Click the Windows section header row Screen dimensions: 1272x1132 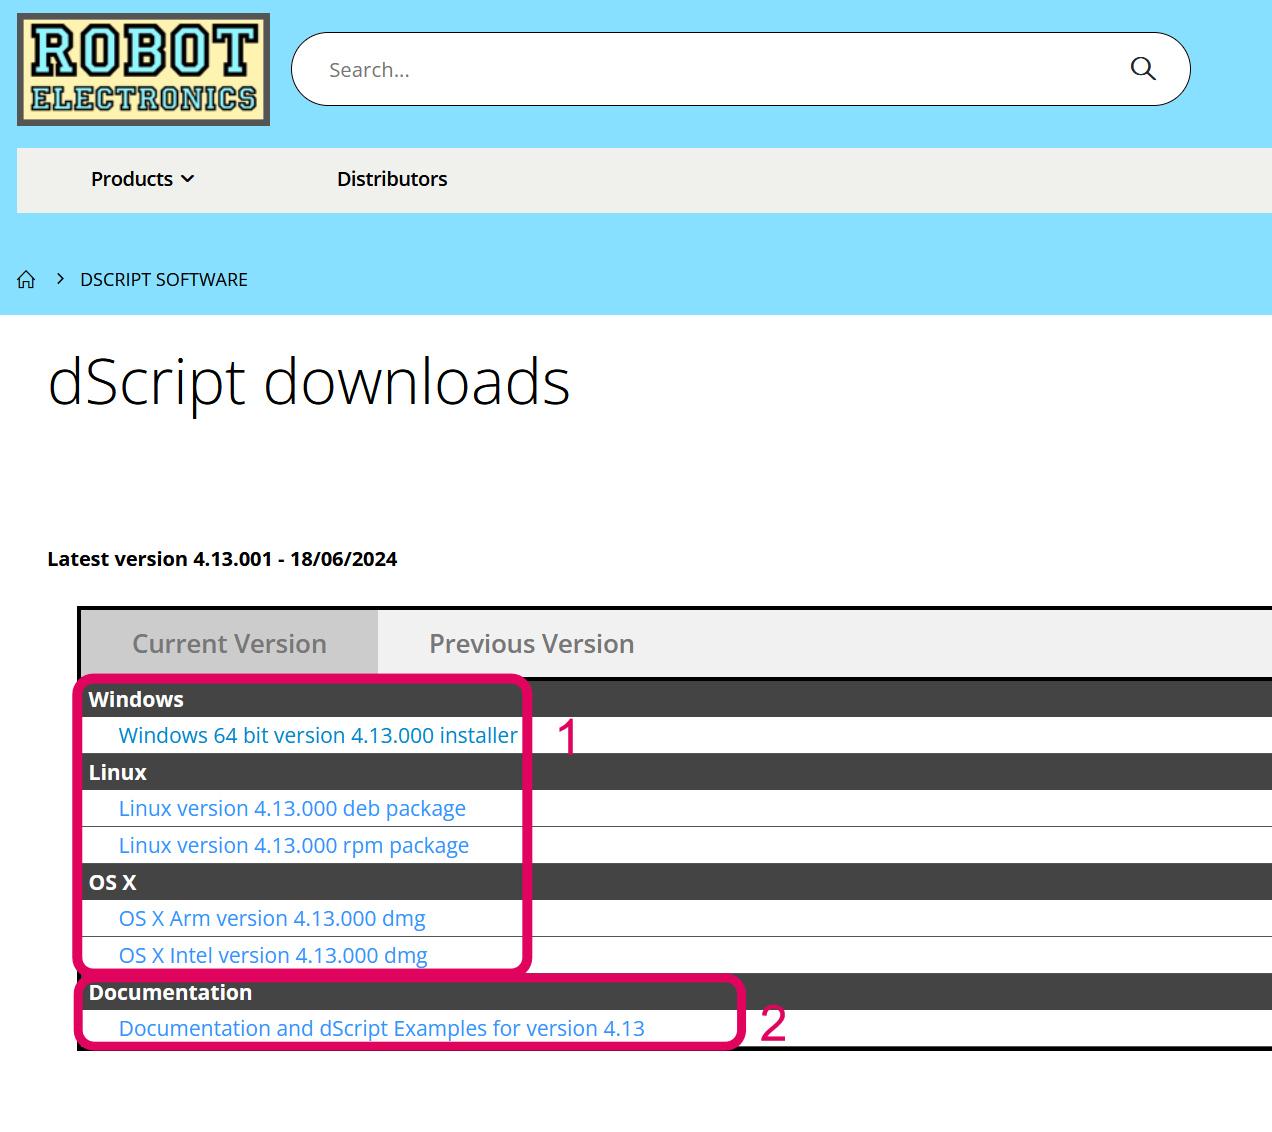point(136,700)
